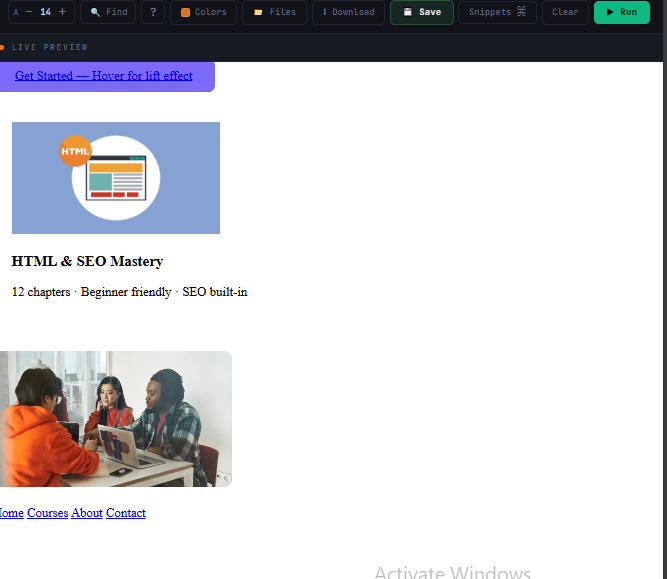Select the HTML & SEO Mastery heading
This screenshot has height=579, width=667.
click(87, 261)
